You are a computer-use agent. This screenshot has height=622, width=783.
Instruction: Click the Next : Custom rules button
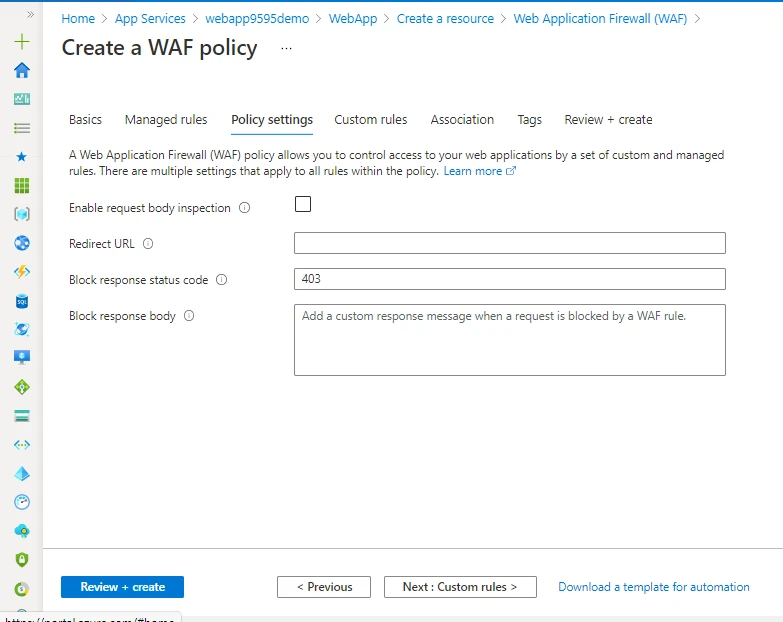pyautogui.click(x=460, y=587)
